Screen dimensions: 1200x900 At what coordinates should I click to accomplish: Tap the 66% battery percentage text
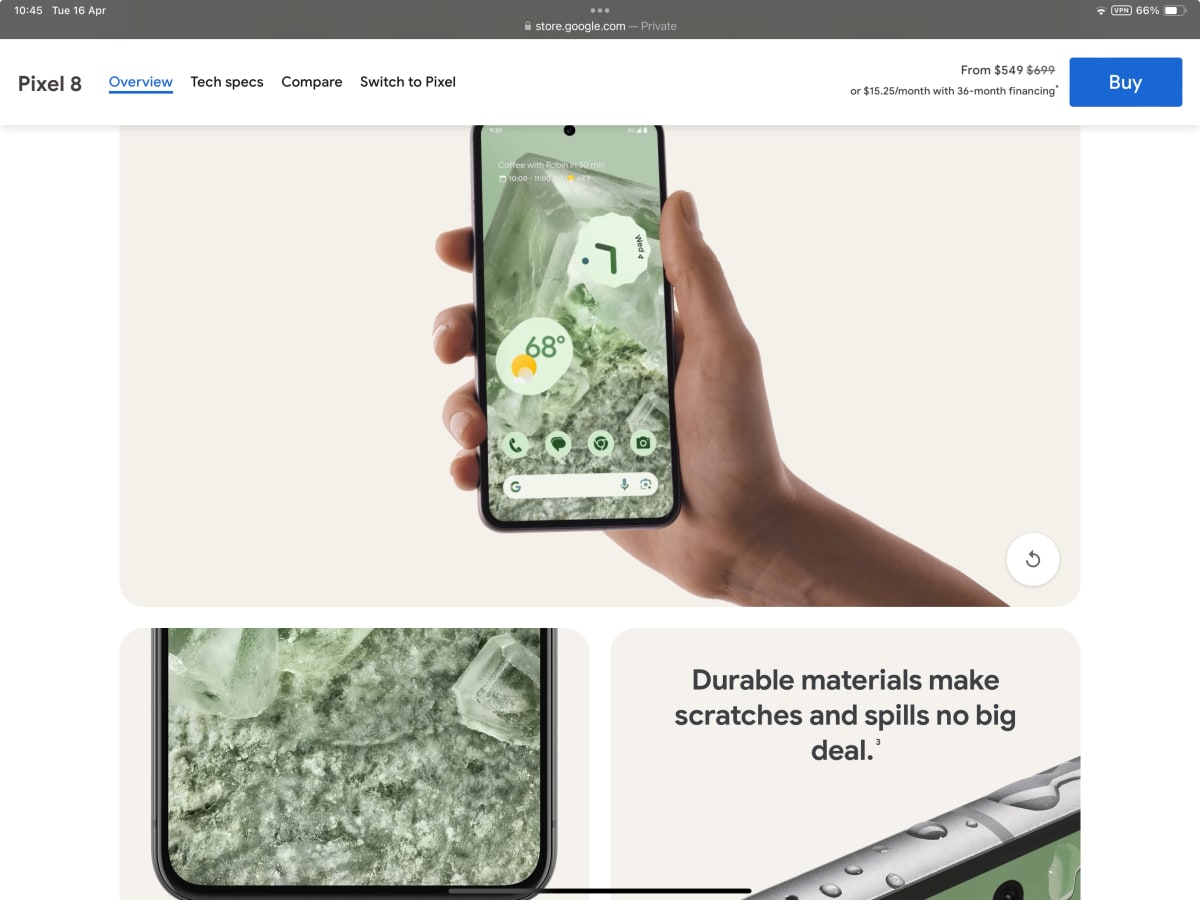(1147, 10)
